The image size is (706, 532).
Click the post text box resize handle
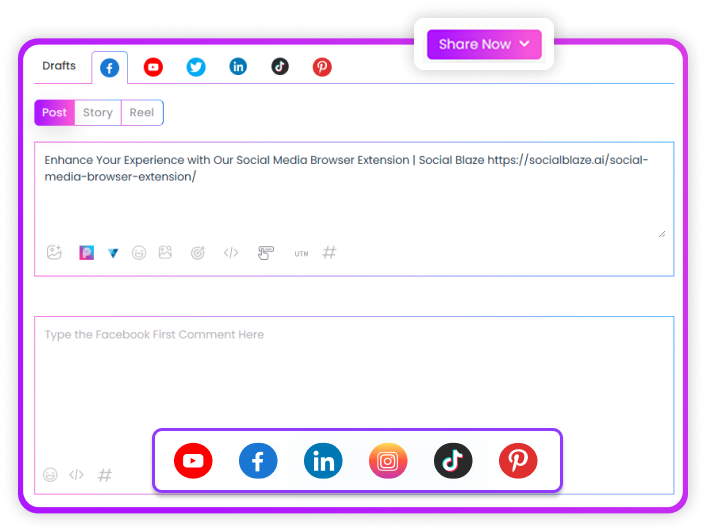tap(662, 234)
